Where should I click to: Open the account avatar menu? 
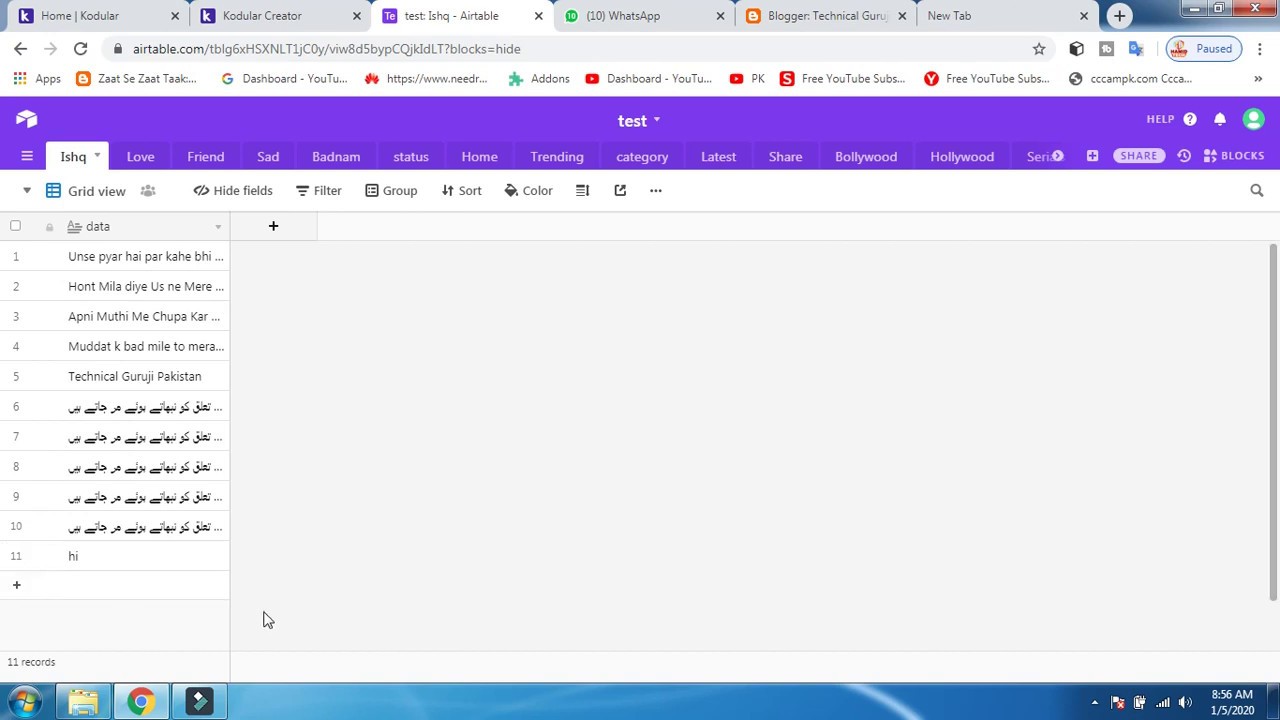[1253, 120]
